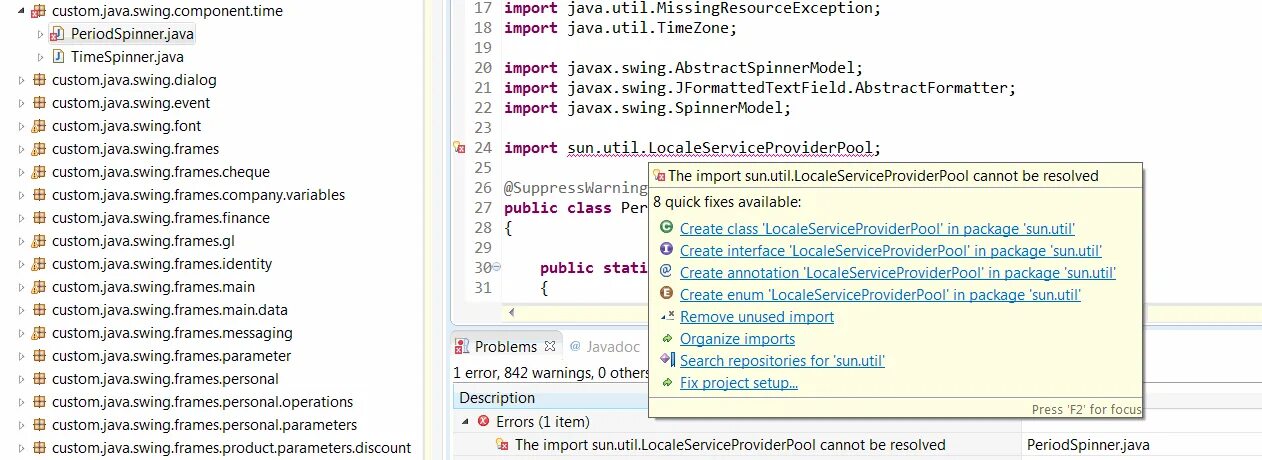Select custom.java.swing.frames.main.data package
This screenshot has width=1262, height=460.
point(170,310)
